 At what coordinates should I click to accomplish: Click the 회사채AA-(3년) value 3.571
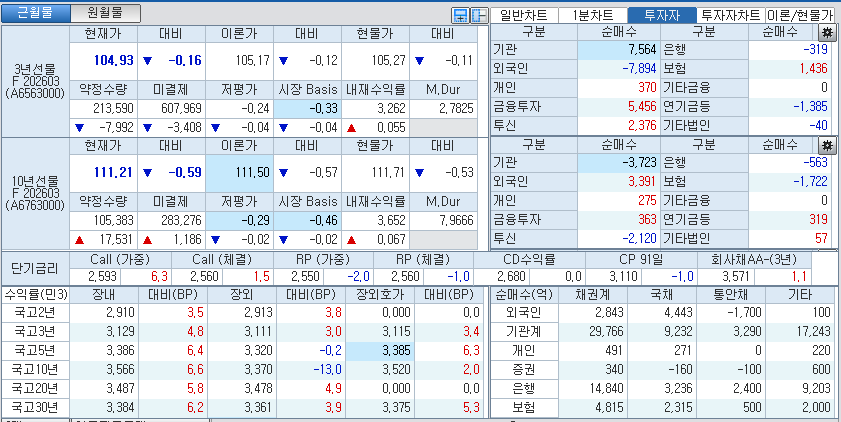point(736,277)
